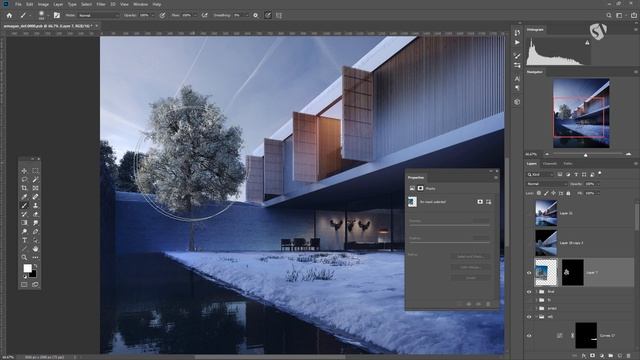The height and width of the screenshot is (360, 640).
Task: Open the Brush Settings panel icon
Action: [57, 16]
